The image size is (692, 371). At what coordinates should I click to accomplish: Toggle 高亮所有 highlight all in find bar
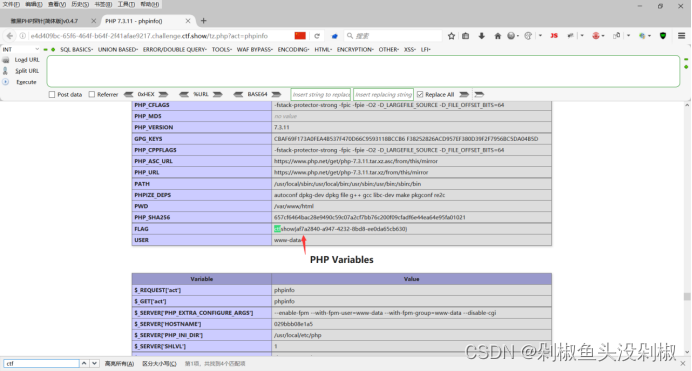tap(119, 364)
